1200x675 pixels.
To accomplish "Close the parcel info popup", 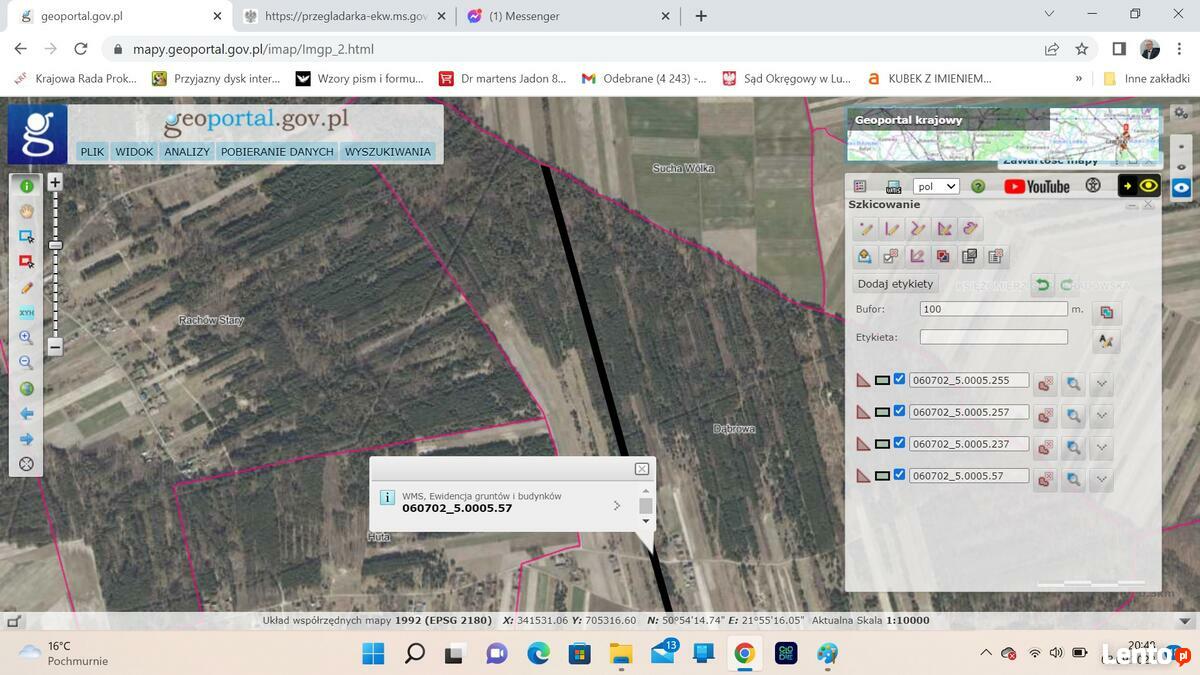I will pos(642,469).
